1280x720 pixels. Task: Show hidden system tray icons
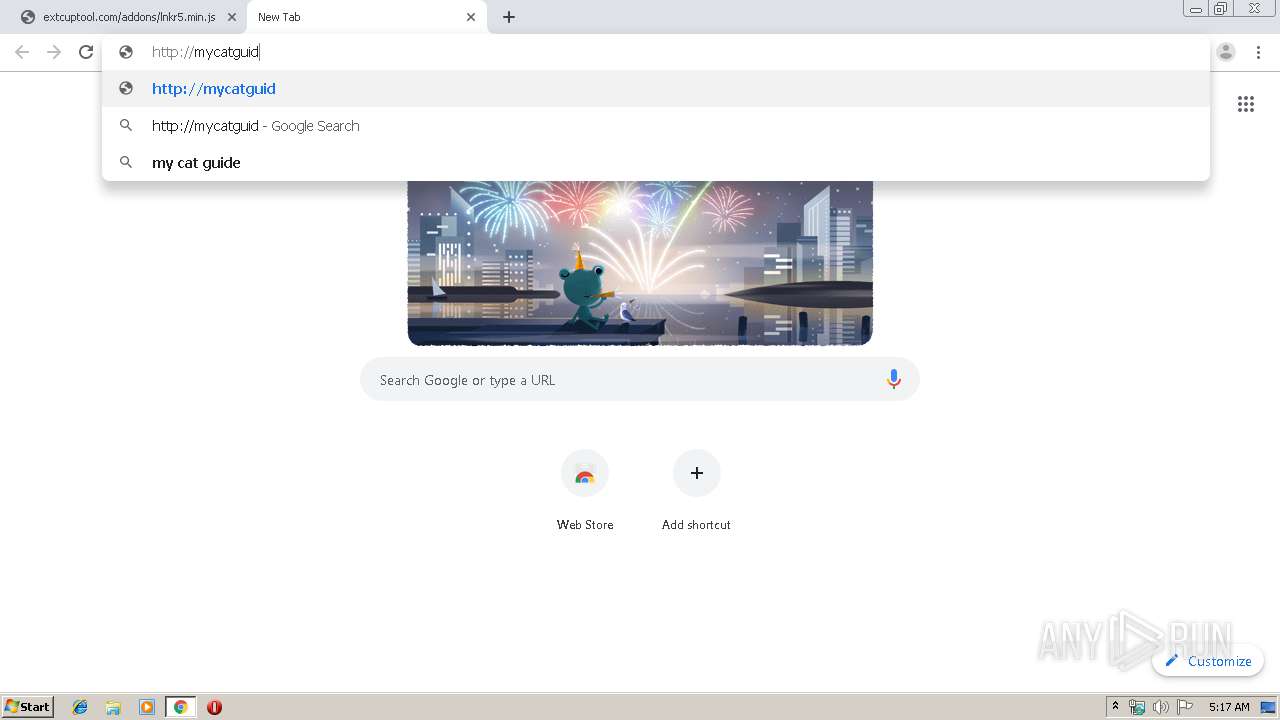[1115, 707]
